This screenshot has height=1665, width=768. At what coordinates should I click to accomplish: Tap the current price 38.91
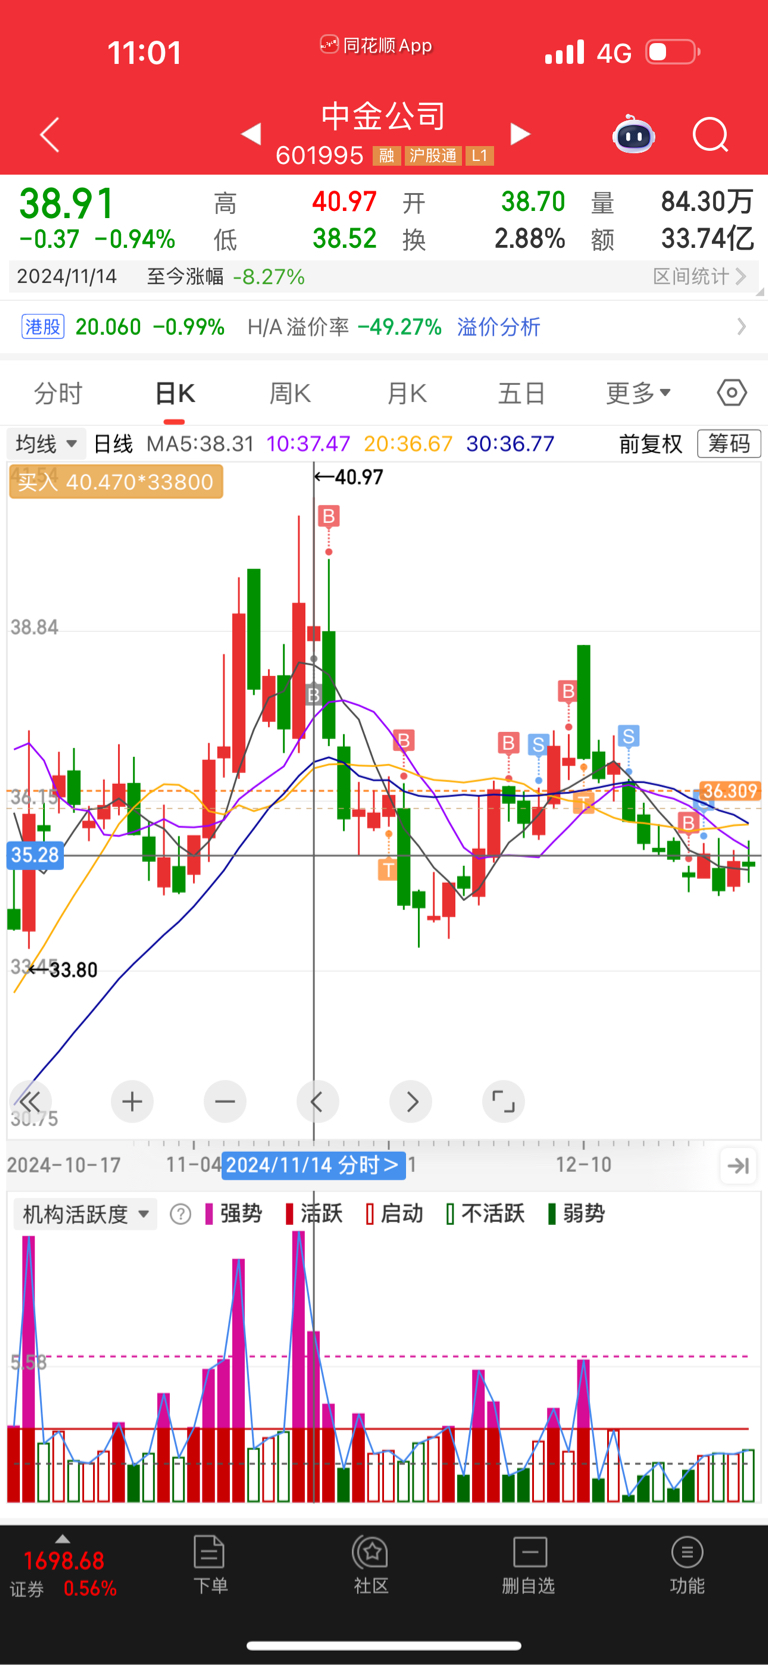67,204
